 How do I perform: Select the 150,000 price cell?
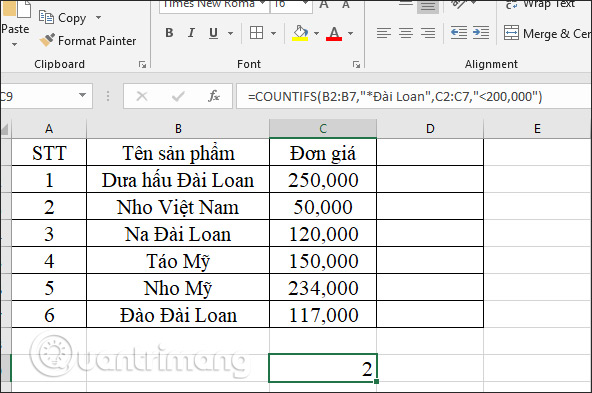[323, 260]
